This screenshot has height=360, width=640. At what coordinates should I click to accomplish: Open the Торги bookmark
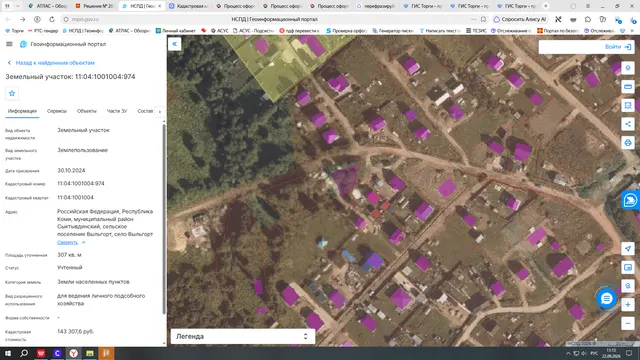[x=14, y=31]
